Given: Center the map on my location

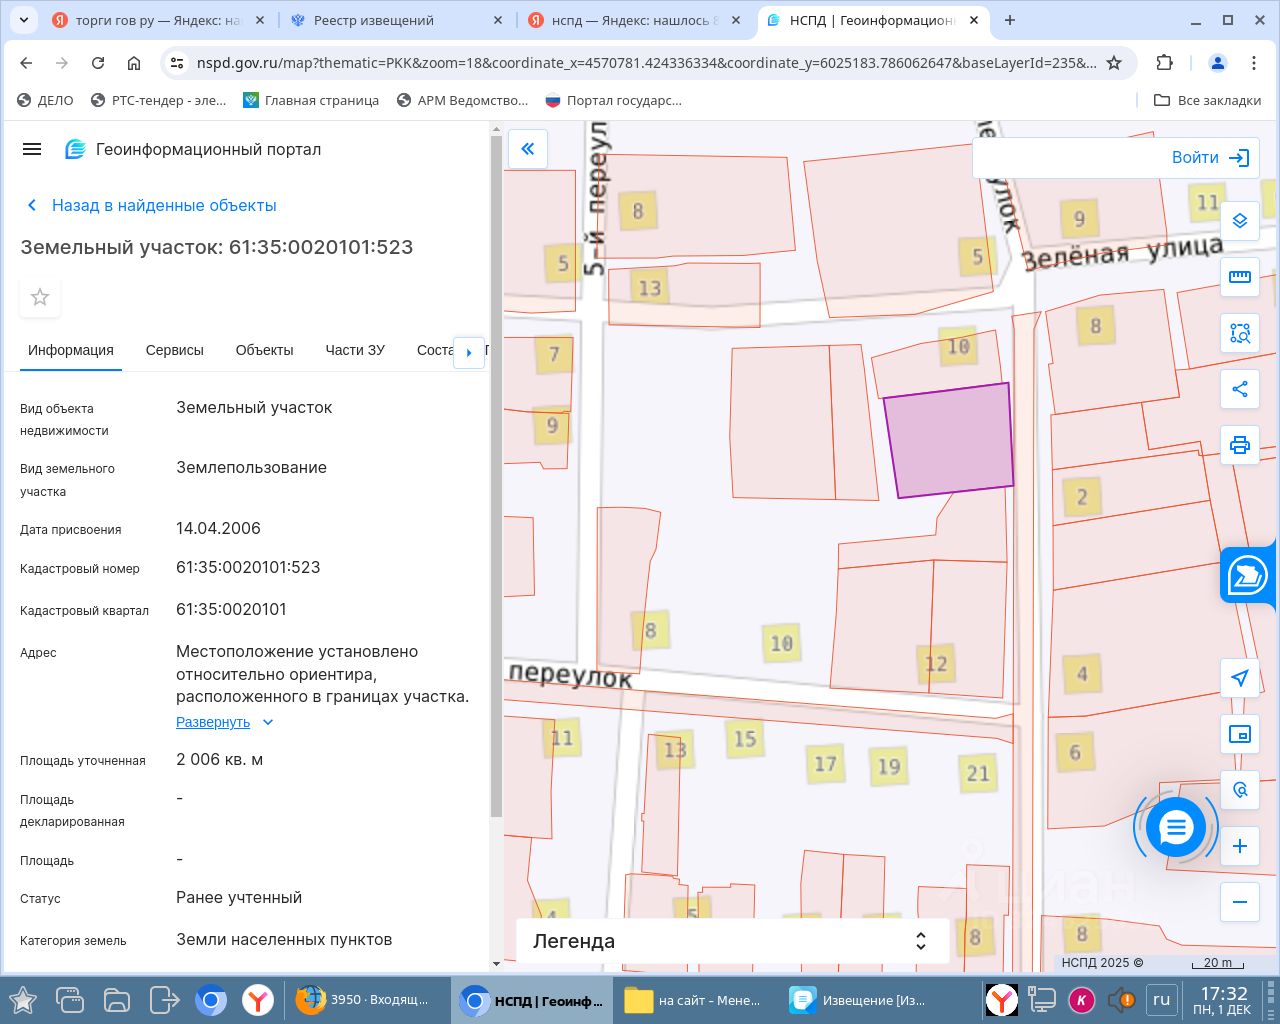Looking at the screenshot, I should coord(1240,678).
